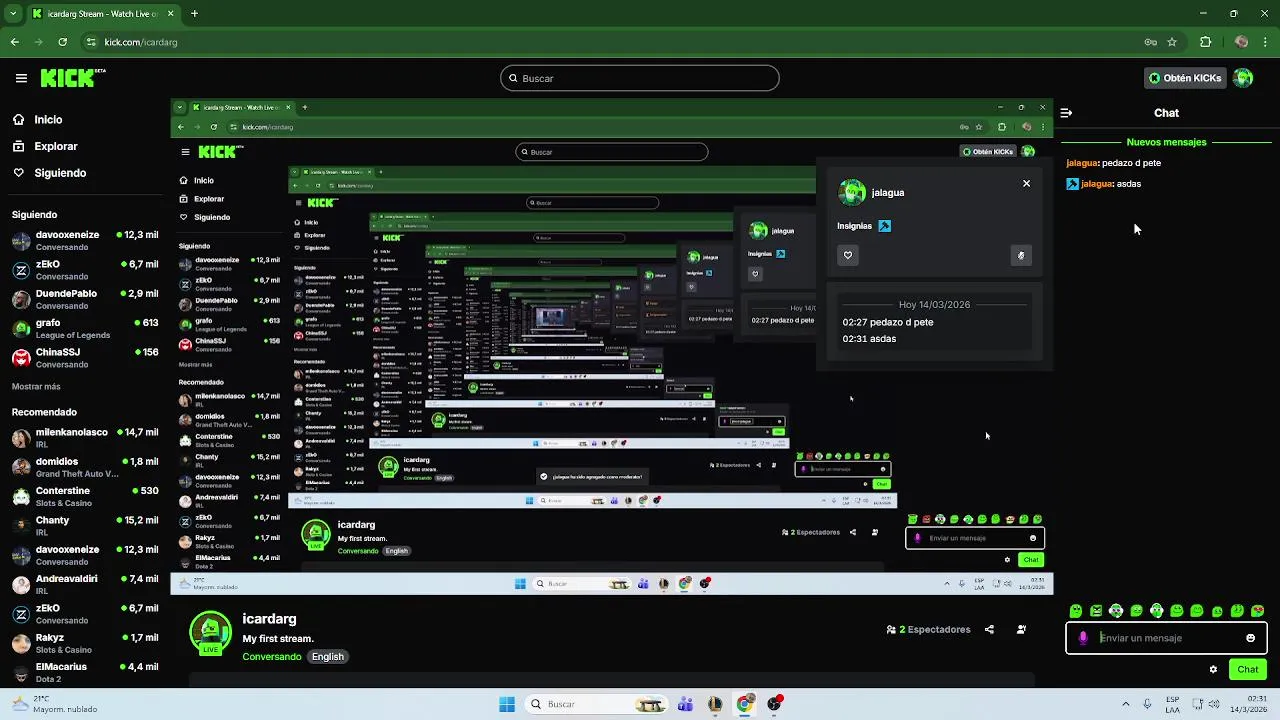Focus the 'Enviar un mensaje' chat field

[x=1166, y=638]
